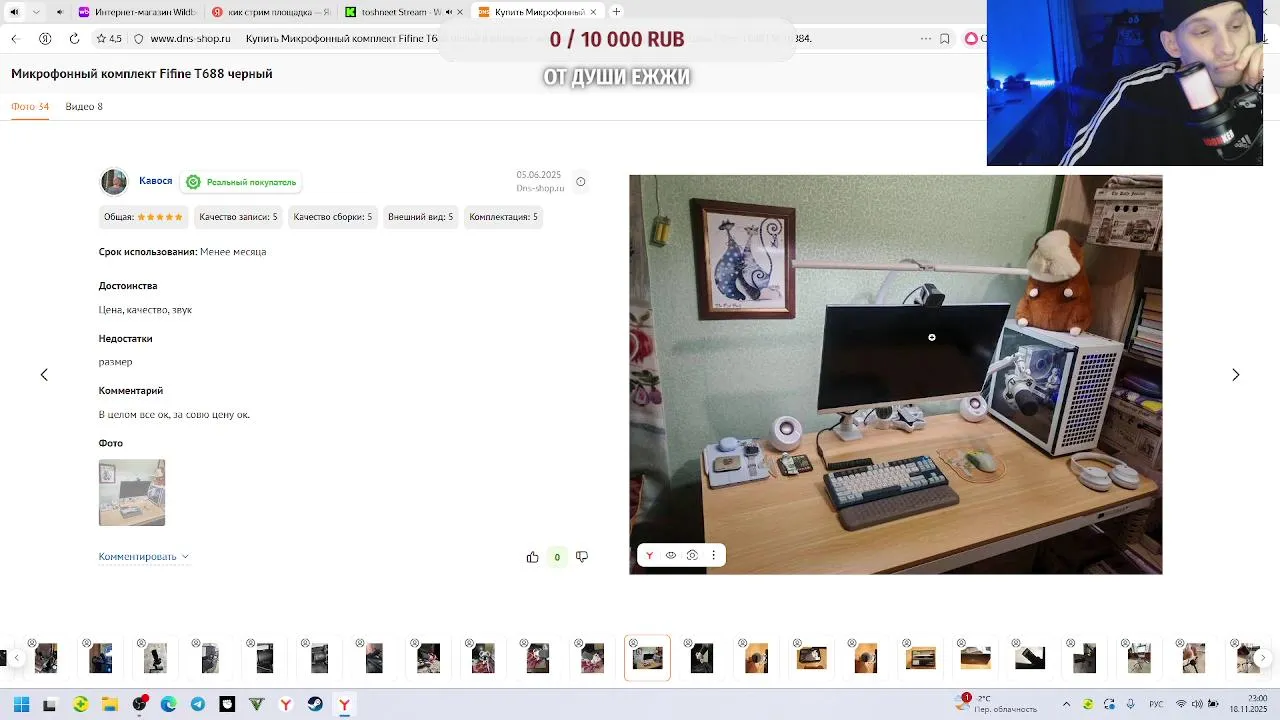
Task: Search the image with the Yandex Y overlay icon
Action: [x=650, y=555]
